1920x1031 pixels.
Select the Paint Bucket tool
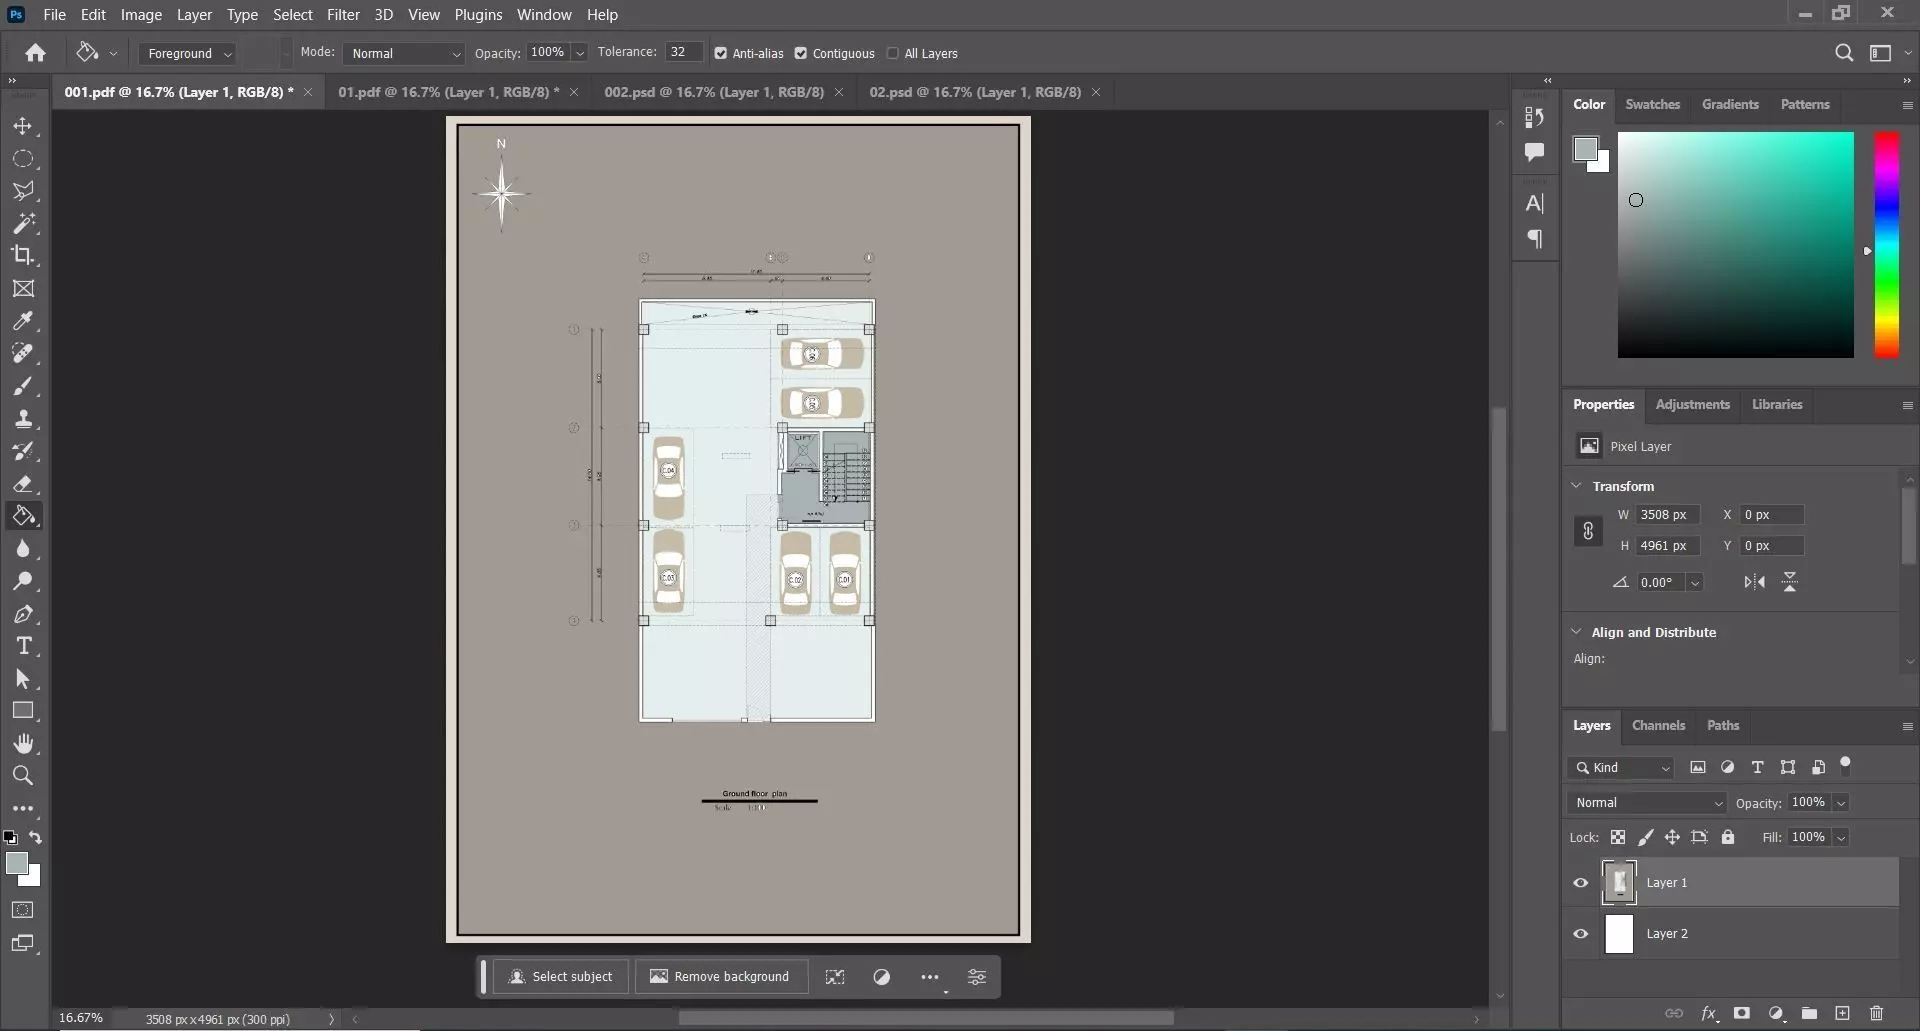(x=23, y=516)
